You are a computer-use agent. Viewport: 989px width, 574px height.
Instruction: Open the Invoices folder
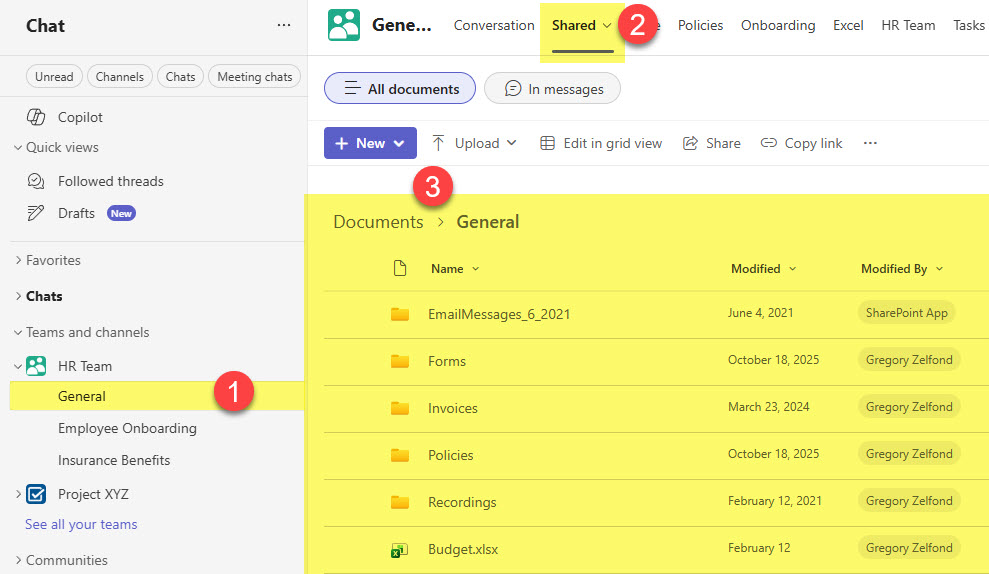tap(452, 408)
